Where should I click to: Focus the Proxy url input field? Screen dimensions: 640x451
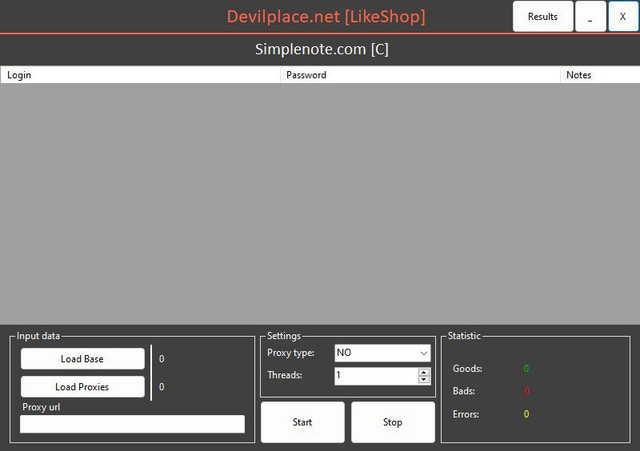tap(132, 424)
